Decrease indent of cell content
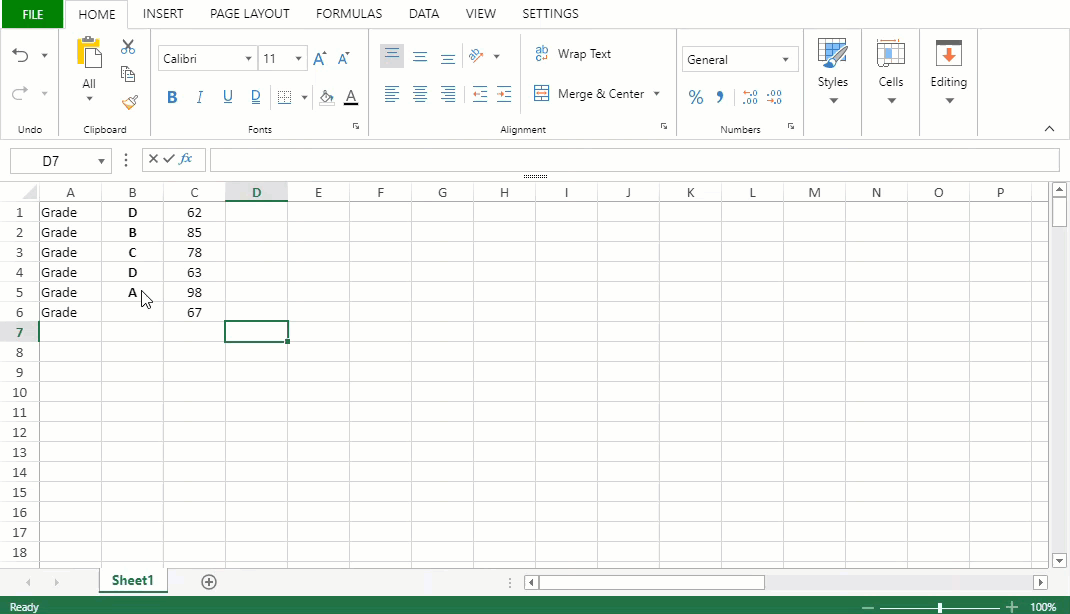 [x=480, y=94]
